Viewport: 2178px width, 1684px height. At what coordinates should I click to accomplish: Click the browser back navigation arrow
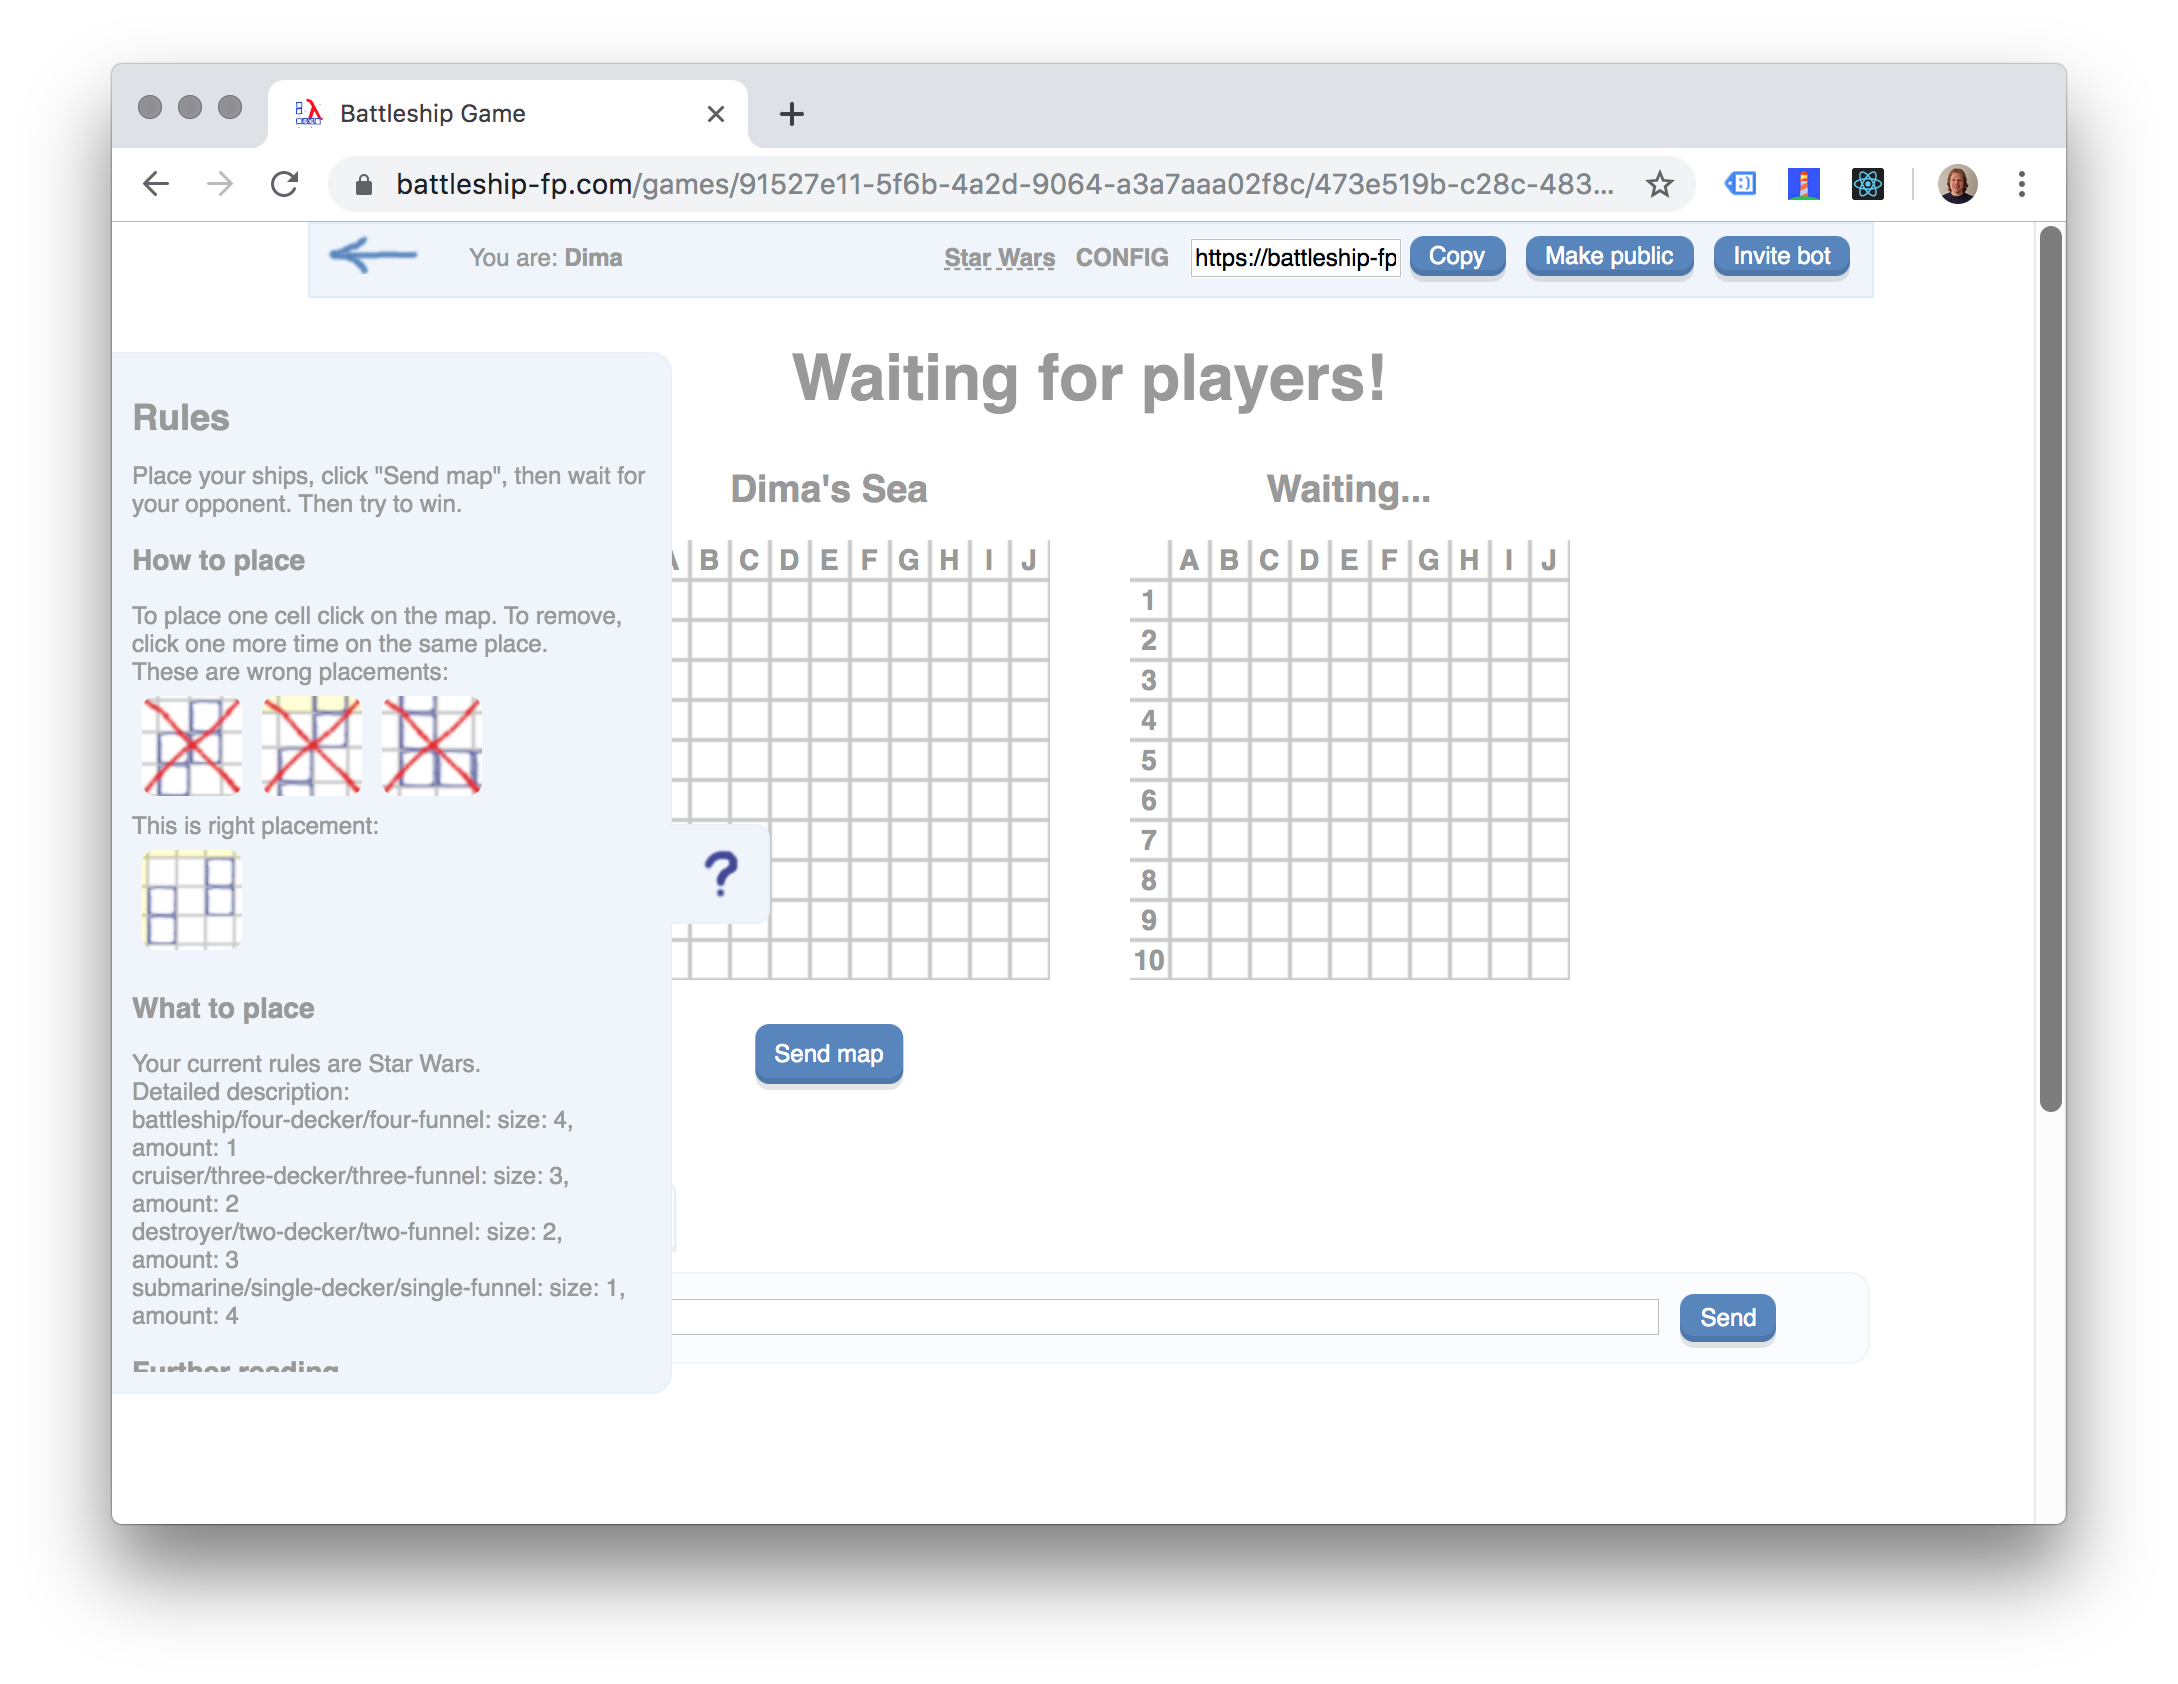157,182
